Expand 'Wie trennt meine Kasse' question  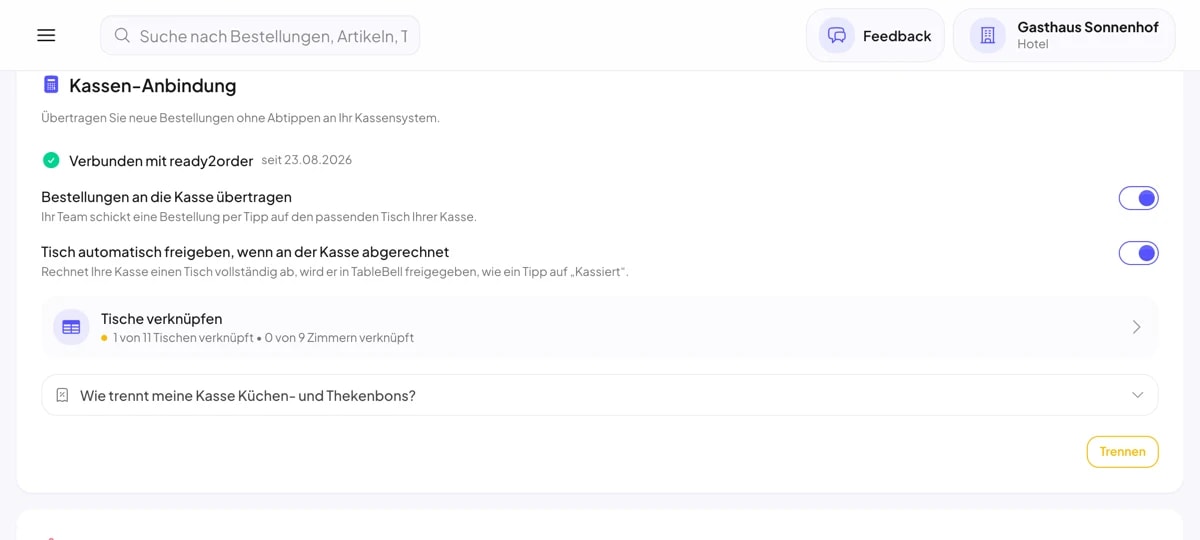[600, 395]
